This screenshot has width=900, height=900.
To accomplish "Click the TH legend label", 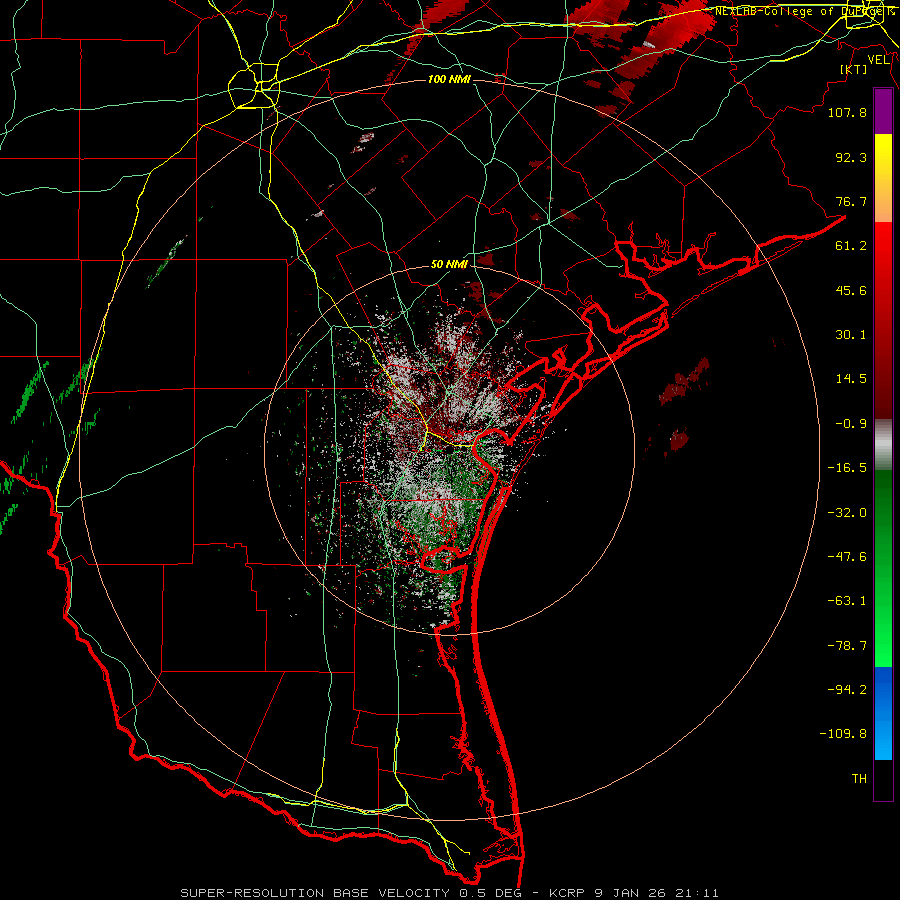I will click(x=859, y=779).
